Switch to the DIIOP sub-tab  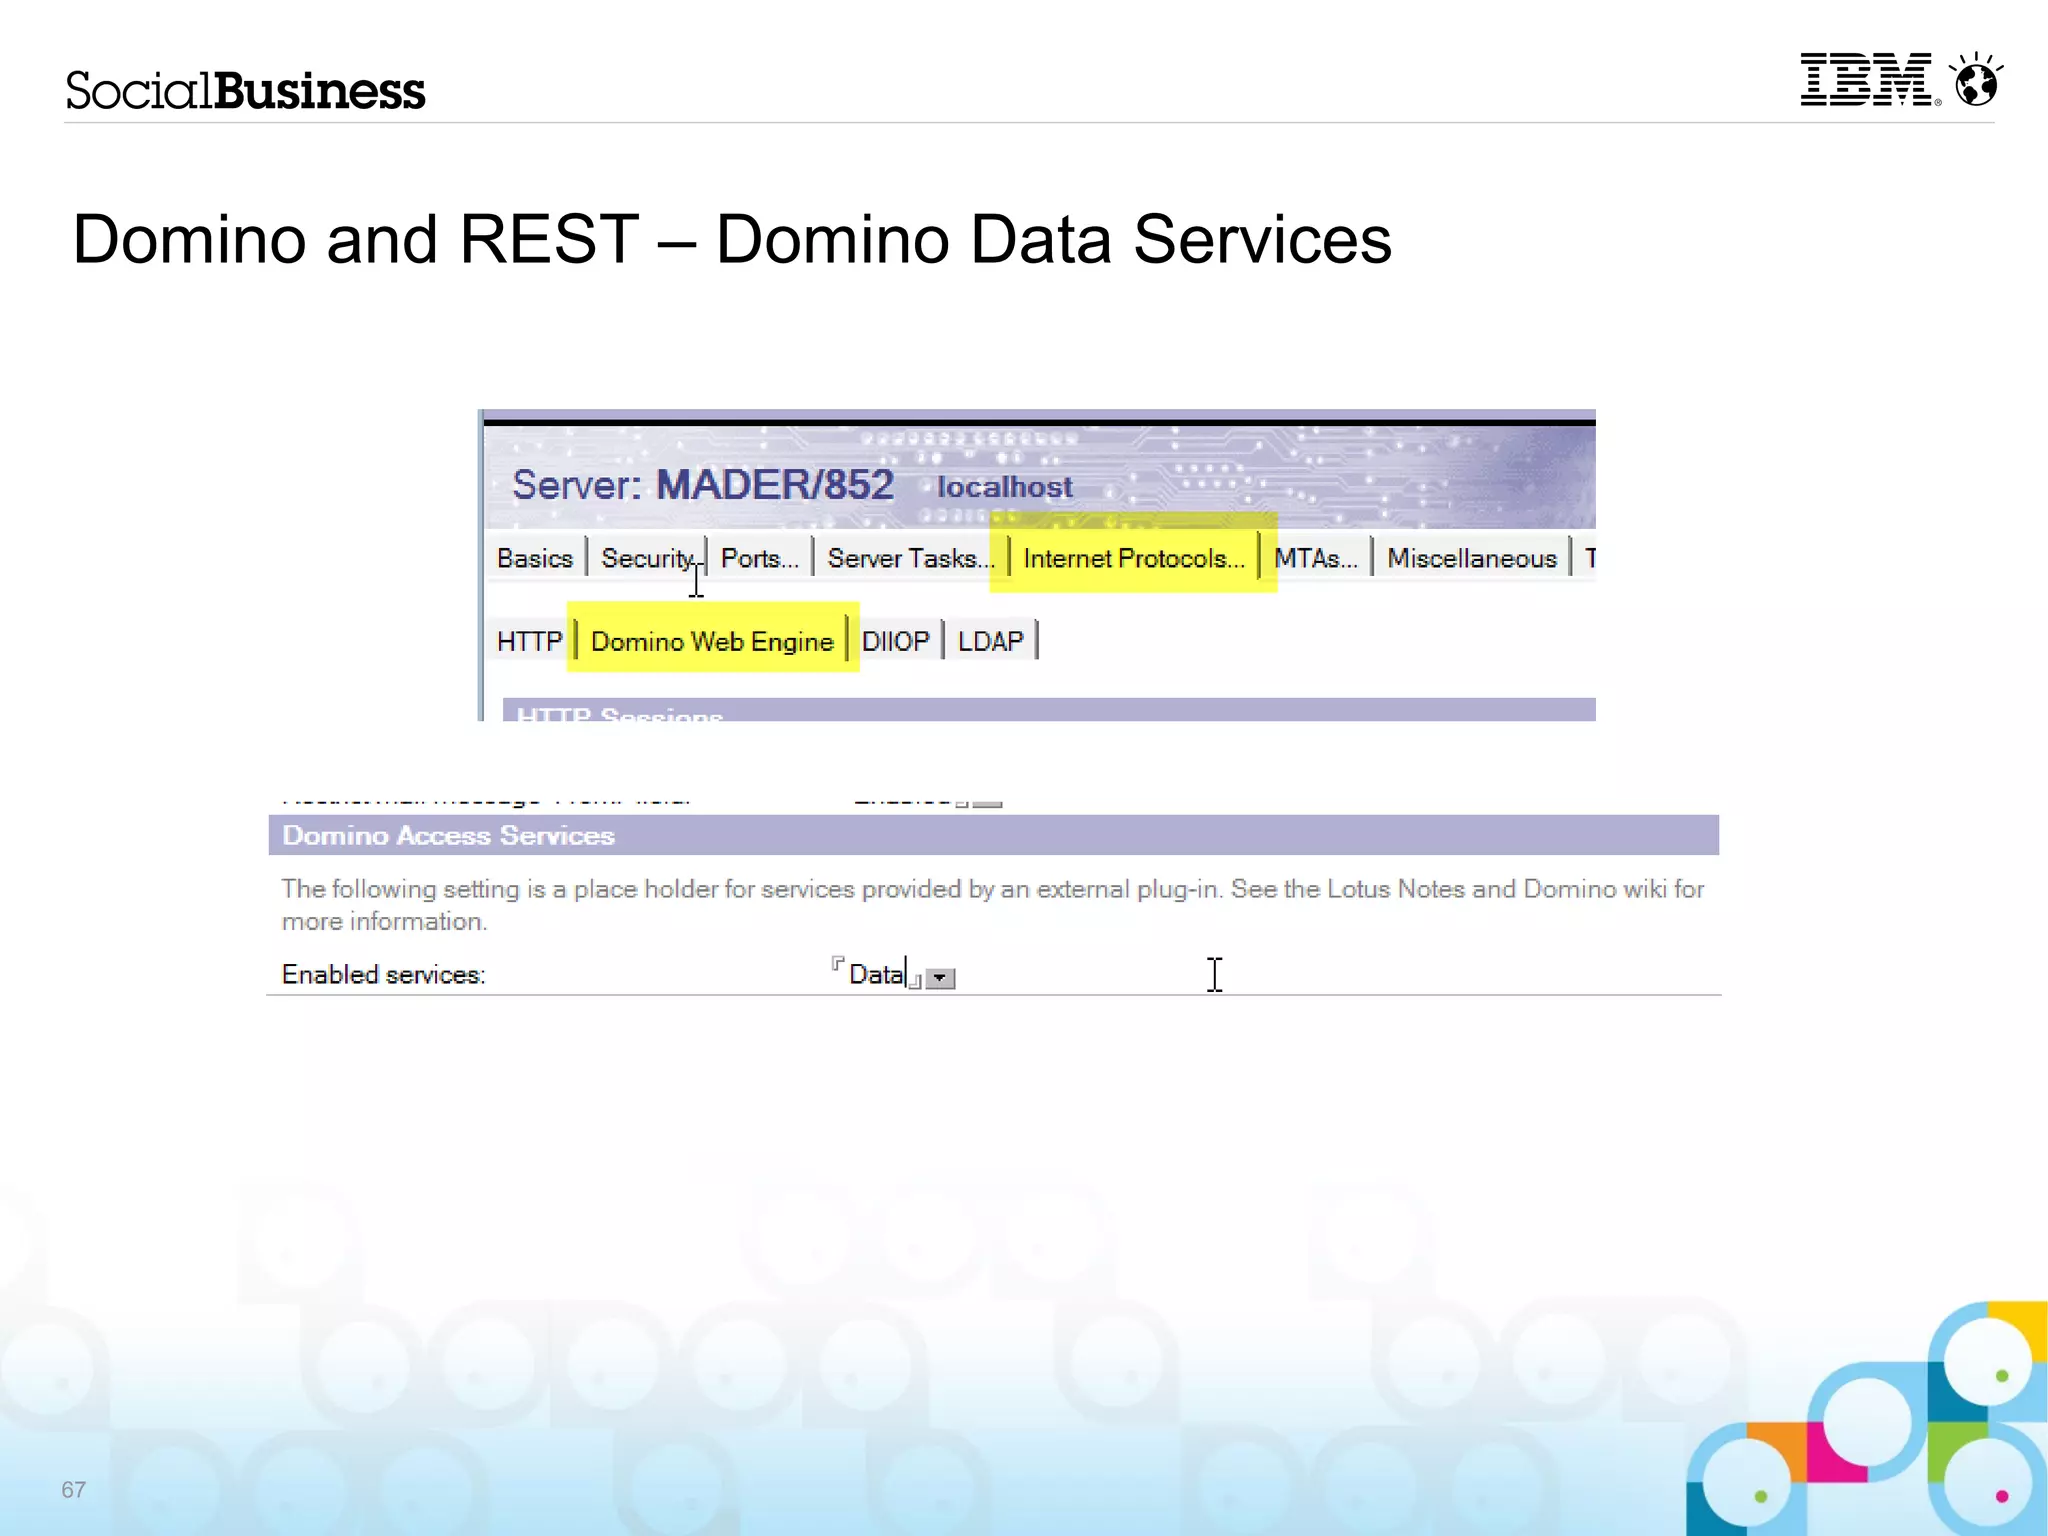(x=896, y=641)
